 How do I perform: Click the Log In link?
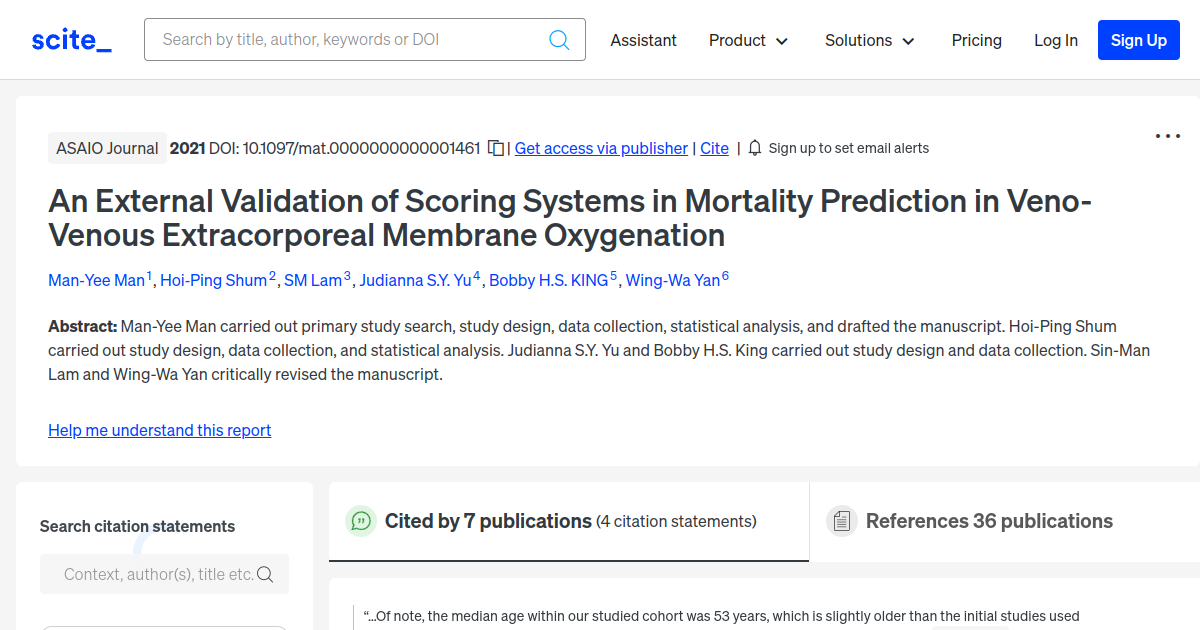point(1055,40)
